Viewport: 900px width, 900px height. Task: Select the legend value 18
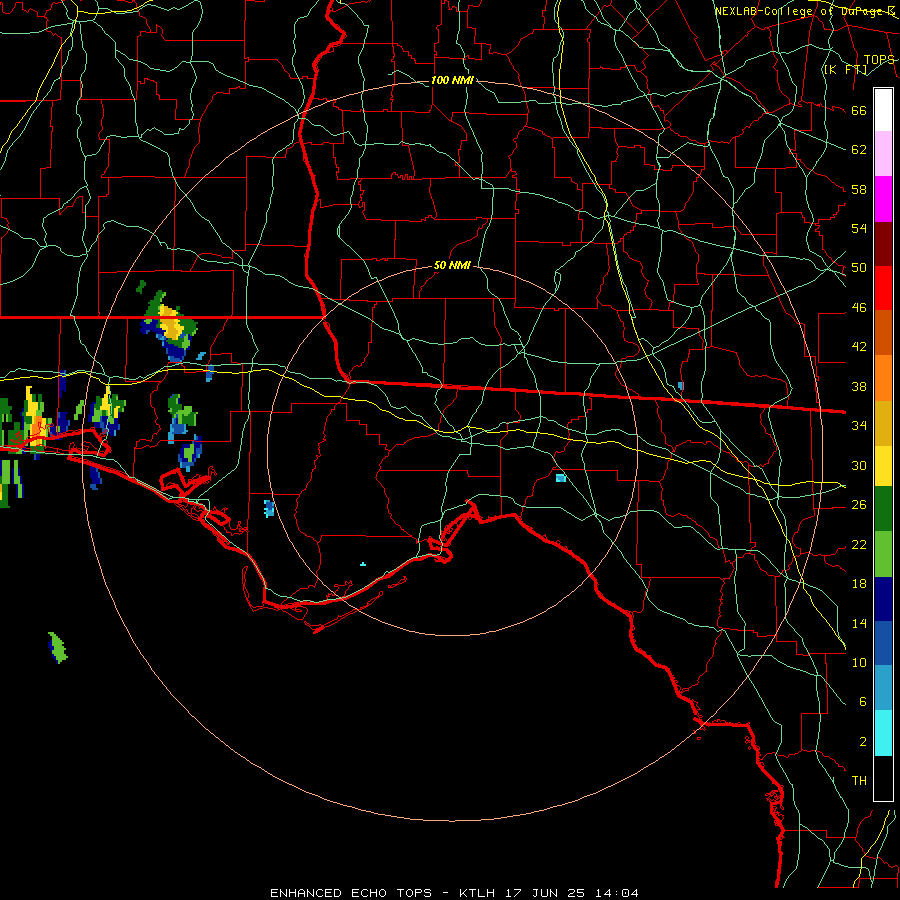tap(859, 584)
